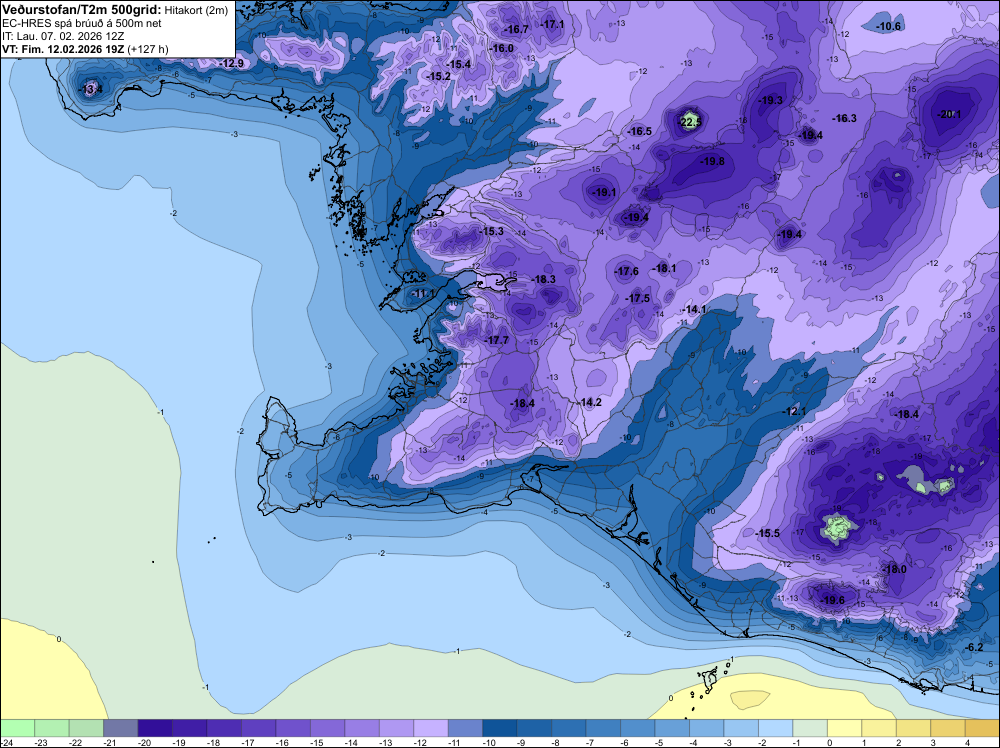Click the -6.2 temperature value
Viewport: 1000px width, 748px height.
click(974, 647)
